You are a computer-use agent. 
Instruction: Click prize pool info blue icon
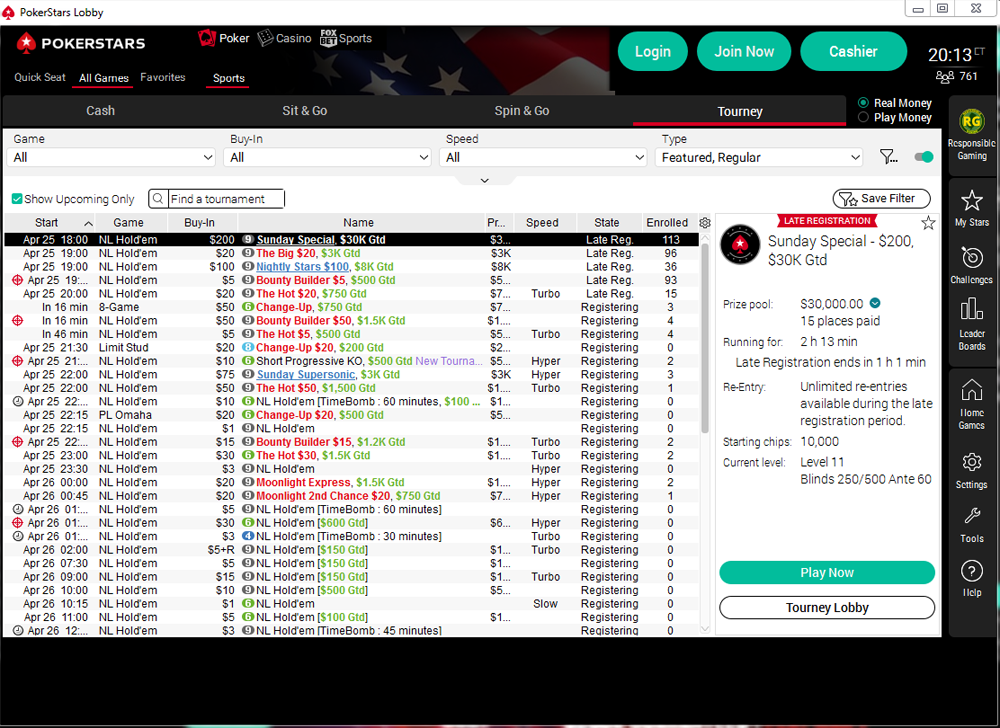pos(875,303)
